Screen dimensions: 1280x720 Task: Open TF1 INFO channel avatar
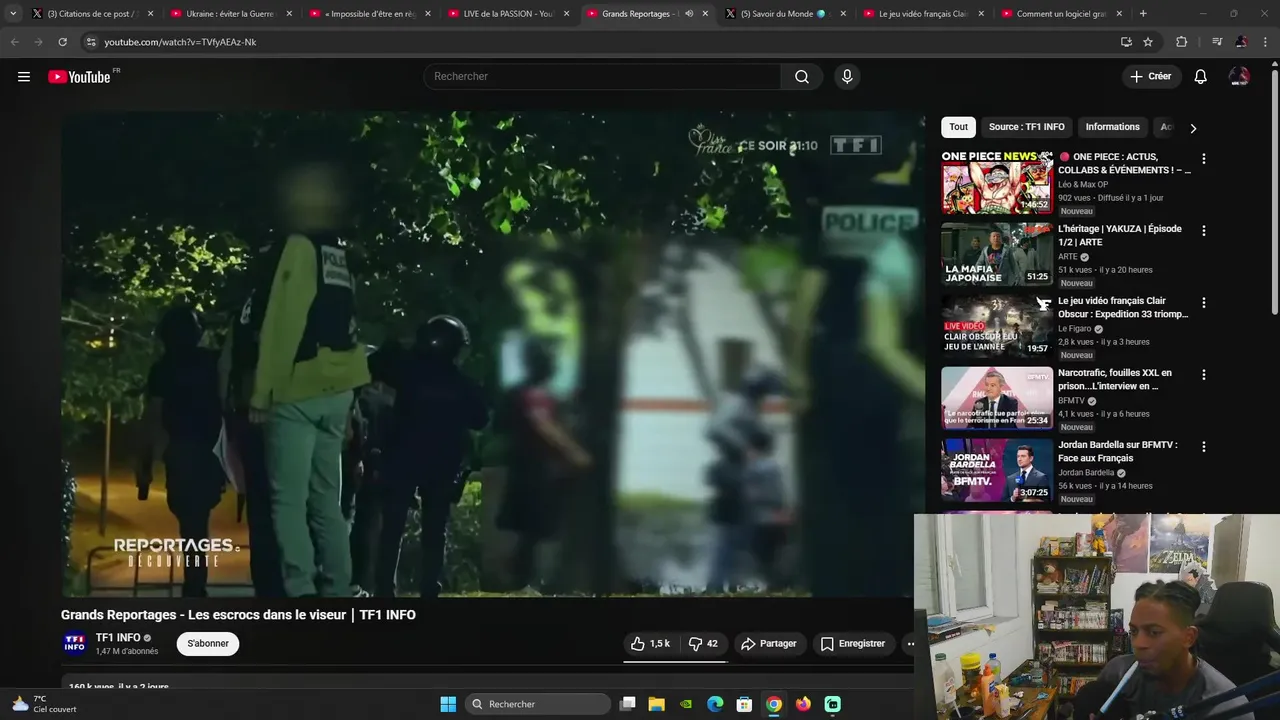coord(75,643)
